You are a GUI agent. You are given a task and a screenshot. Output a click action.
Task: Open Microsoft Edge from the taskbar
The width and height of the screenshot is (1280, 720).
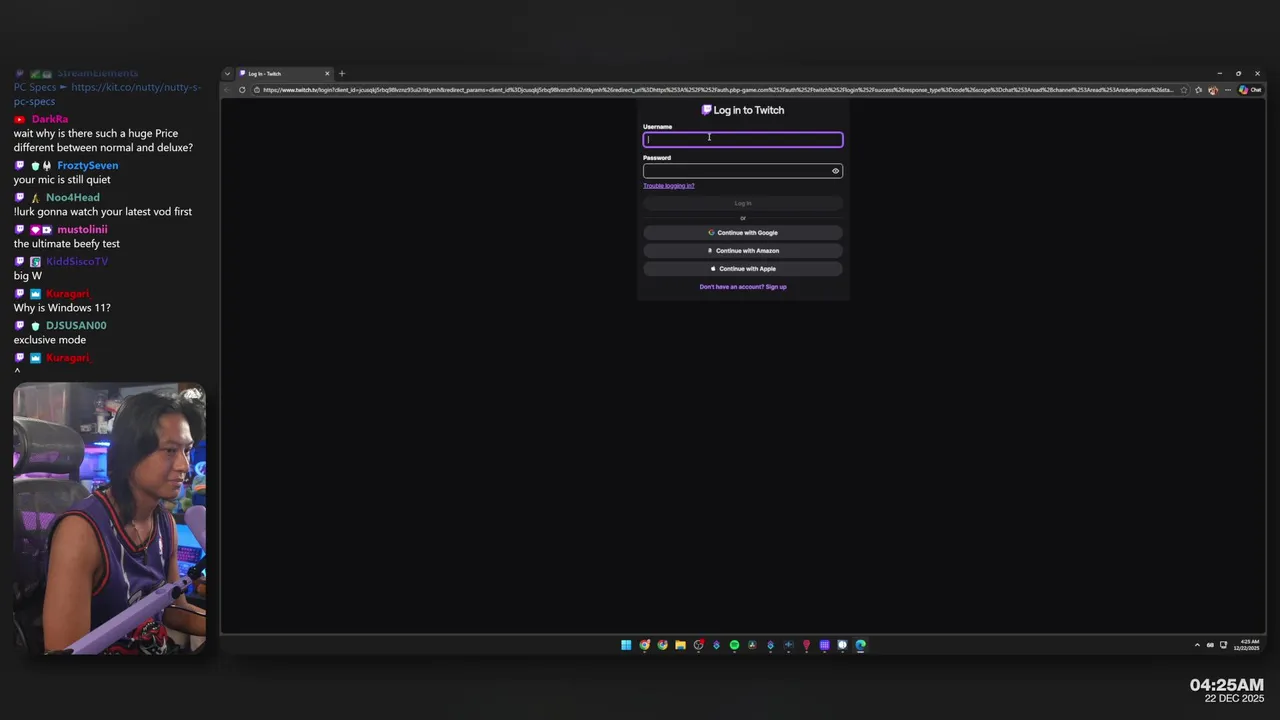click(x=860, y=645)
